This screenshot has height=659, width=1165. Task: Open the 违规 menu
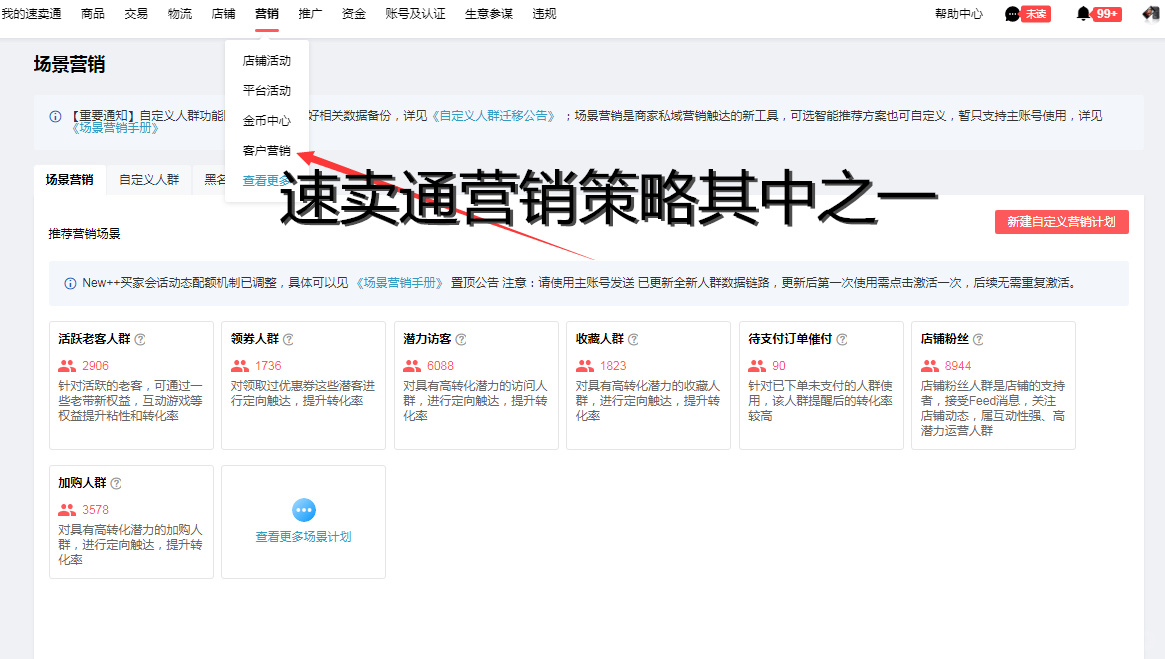coord(545,14)
